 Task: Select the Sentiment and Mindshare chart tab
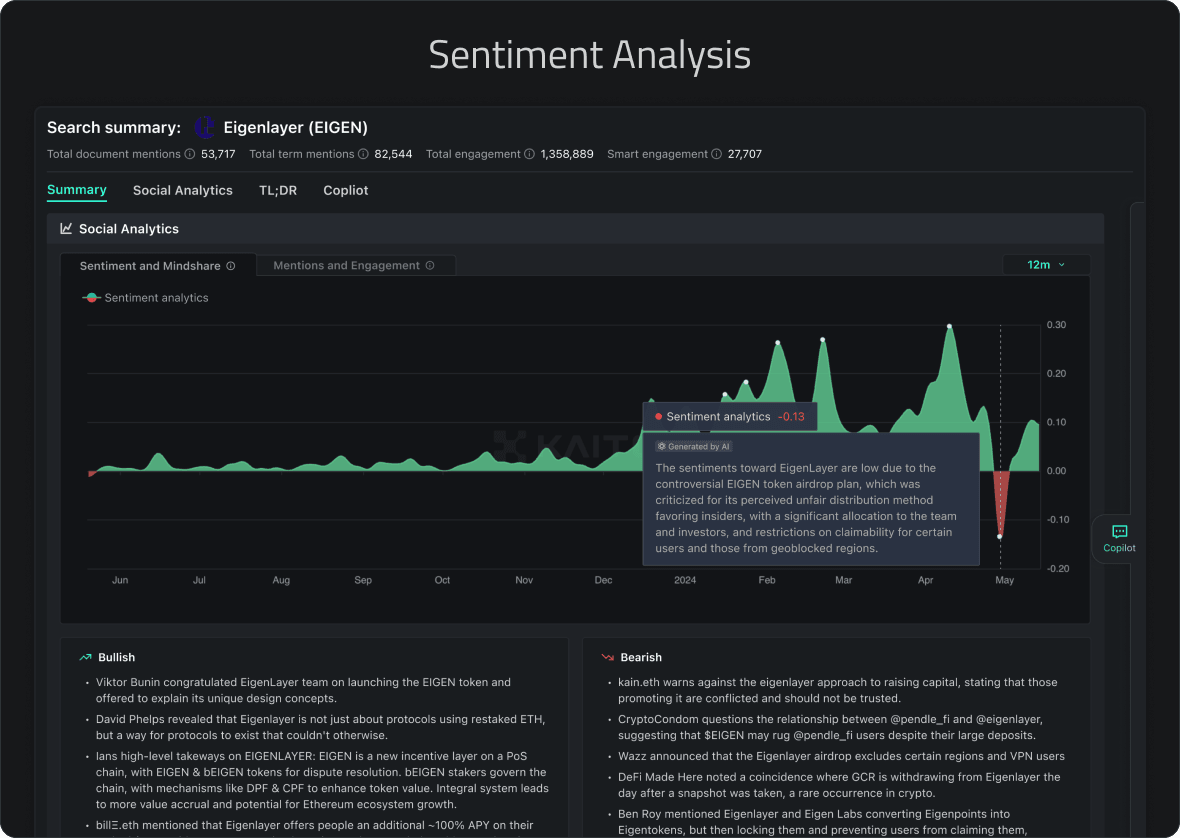pyautogui.click(x=157, y=266)
